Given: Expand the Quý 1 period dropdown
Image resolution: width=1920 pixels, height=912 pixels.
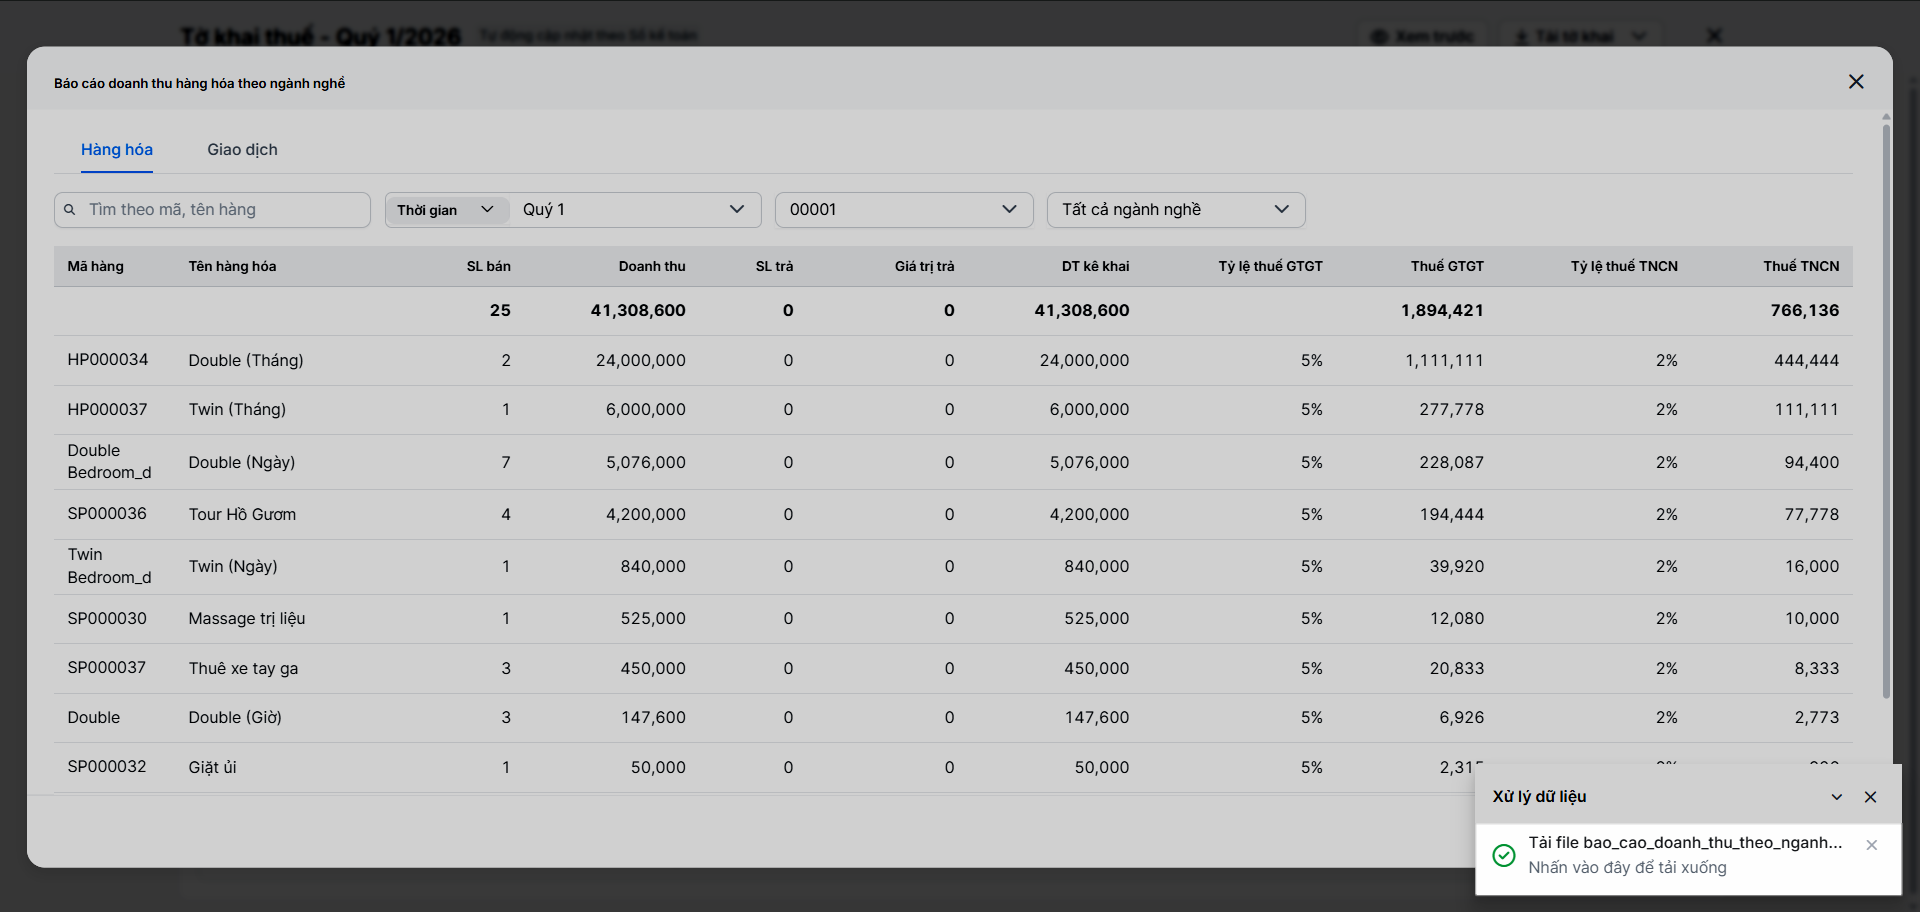Looking at the screenshot, I should [x=634, y=210].
